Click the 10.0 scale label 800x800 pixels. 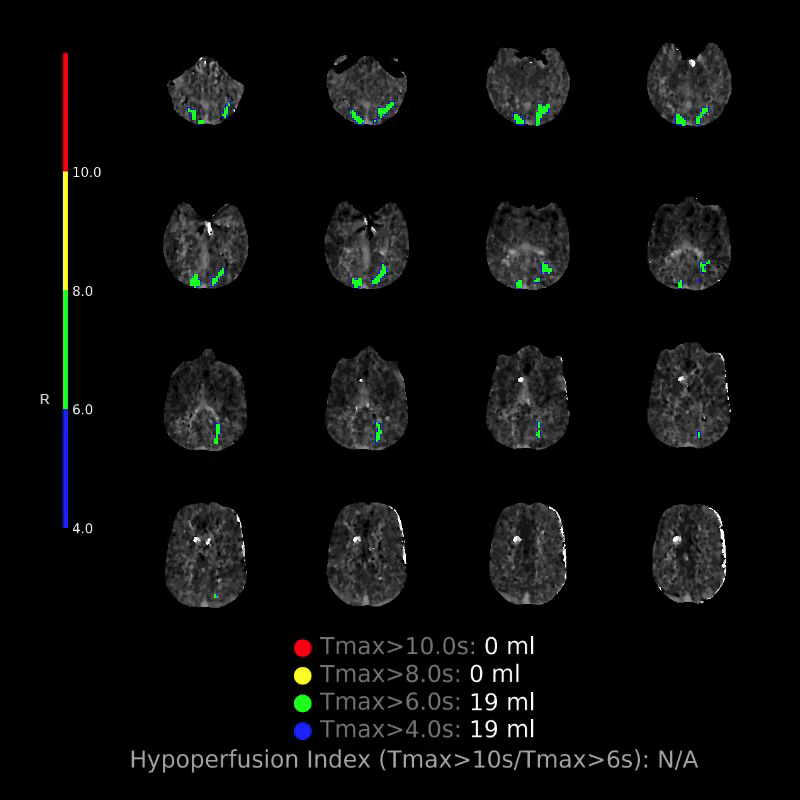point(87,173)
